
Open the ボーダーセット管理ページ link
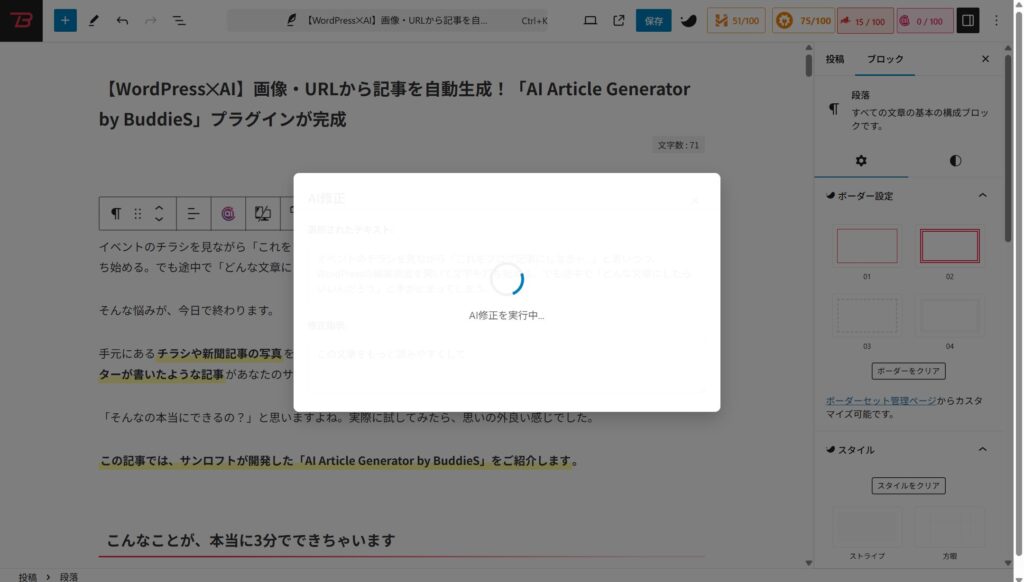coord(880,400)
